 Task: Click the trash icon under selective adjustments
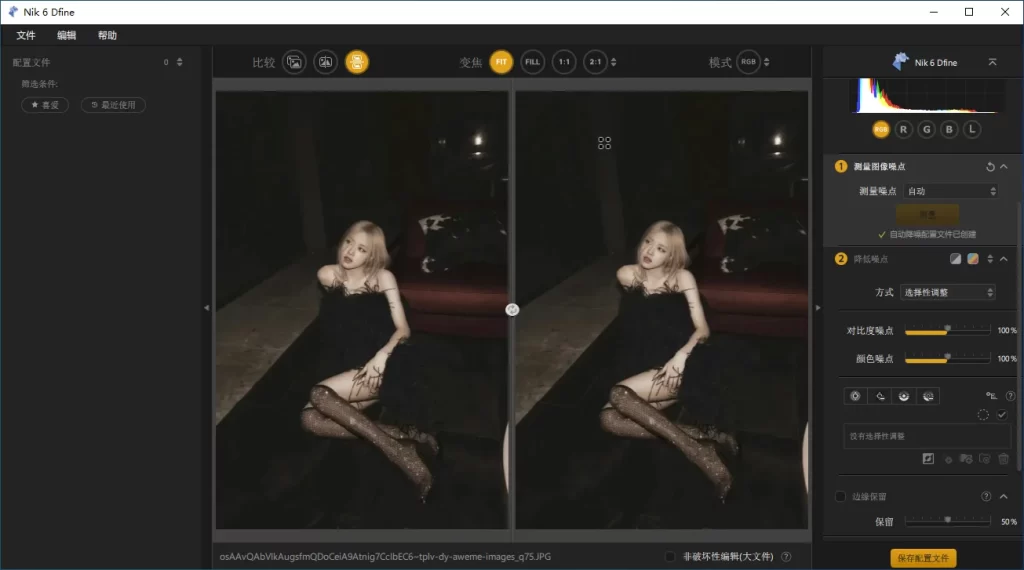point(1003,458)
